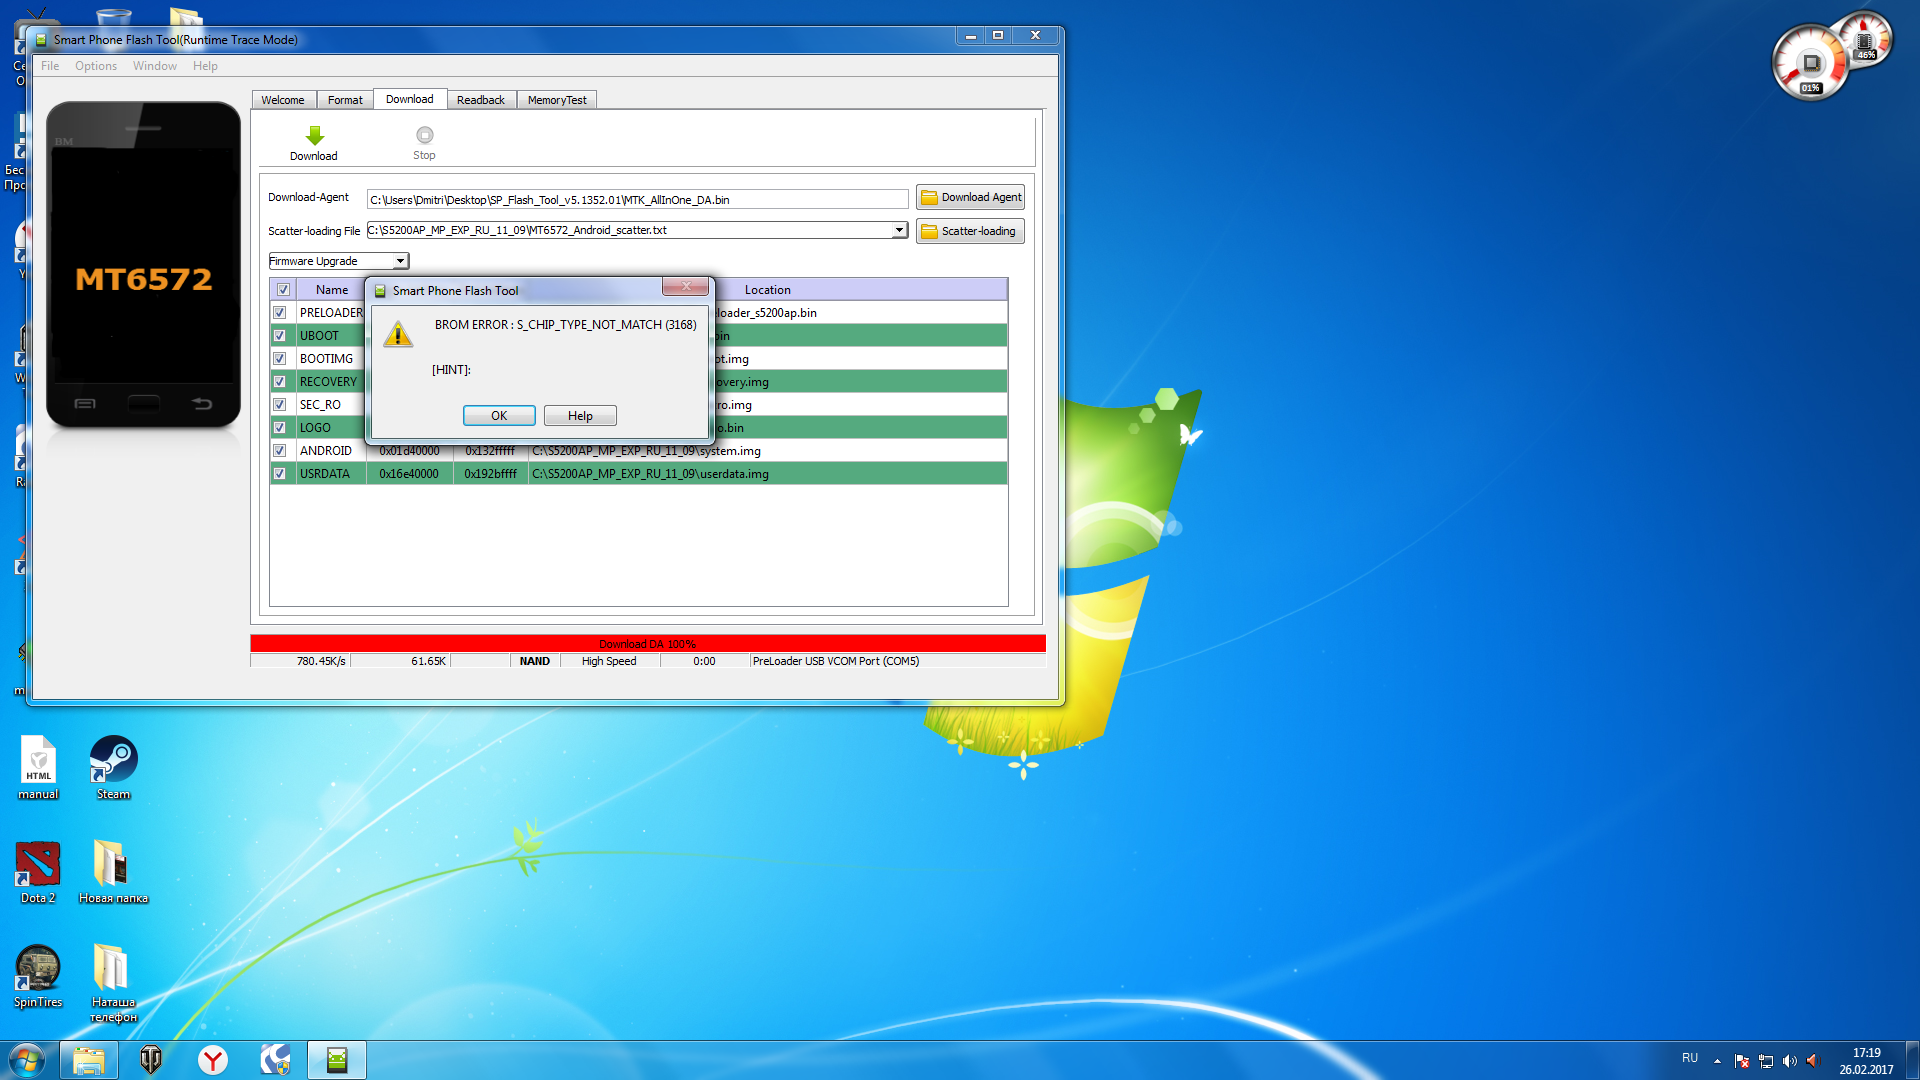This screenshot has height=1080, width=1920.
Task: Expand the Firmware Upgrade mode dropdown
Action: (400, 261)
